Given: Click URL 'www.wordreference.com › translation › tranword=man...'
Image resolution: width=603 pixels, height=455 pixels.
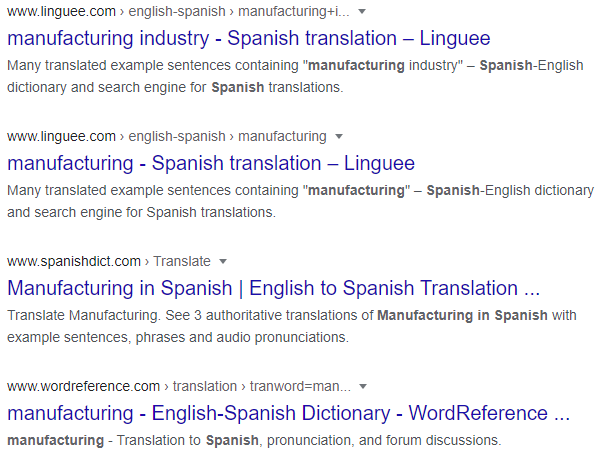Looking at the screenshot, I should click(x=179, y=386).
